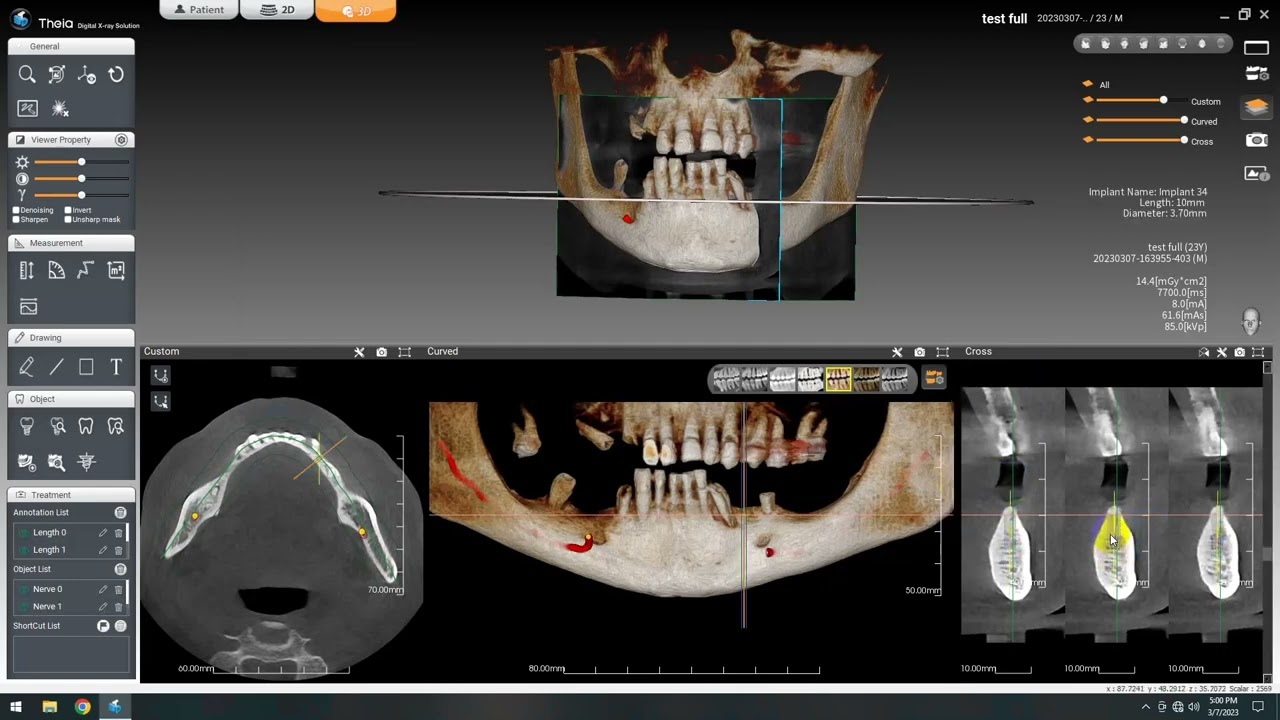
Task: Adjust the brightness slider
Action: click(x=81, y=162)
